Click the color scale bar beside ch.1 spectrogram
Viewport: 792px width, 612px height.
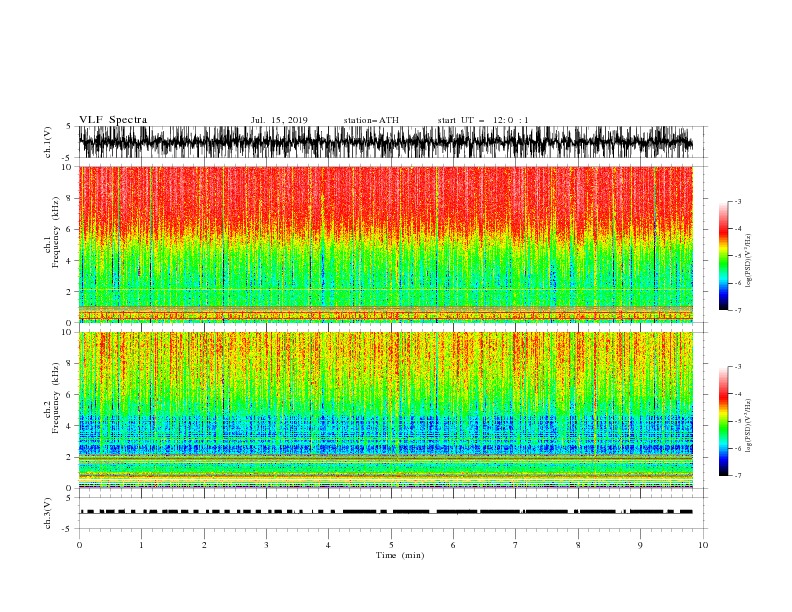coord(723,256)
